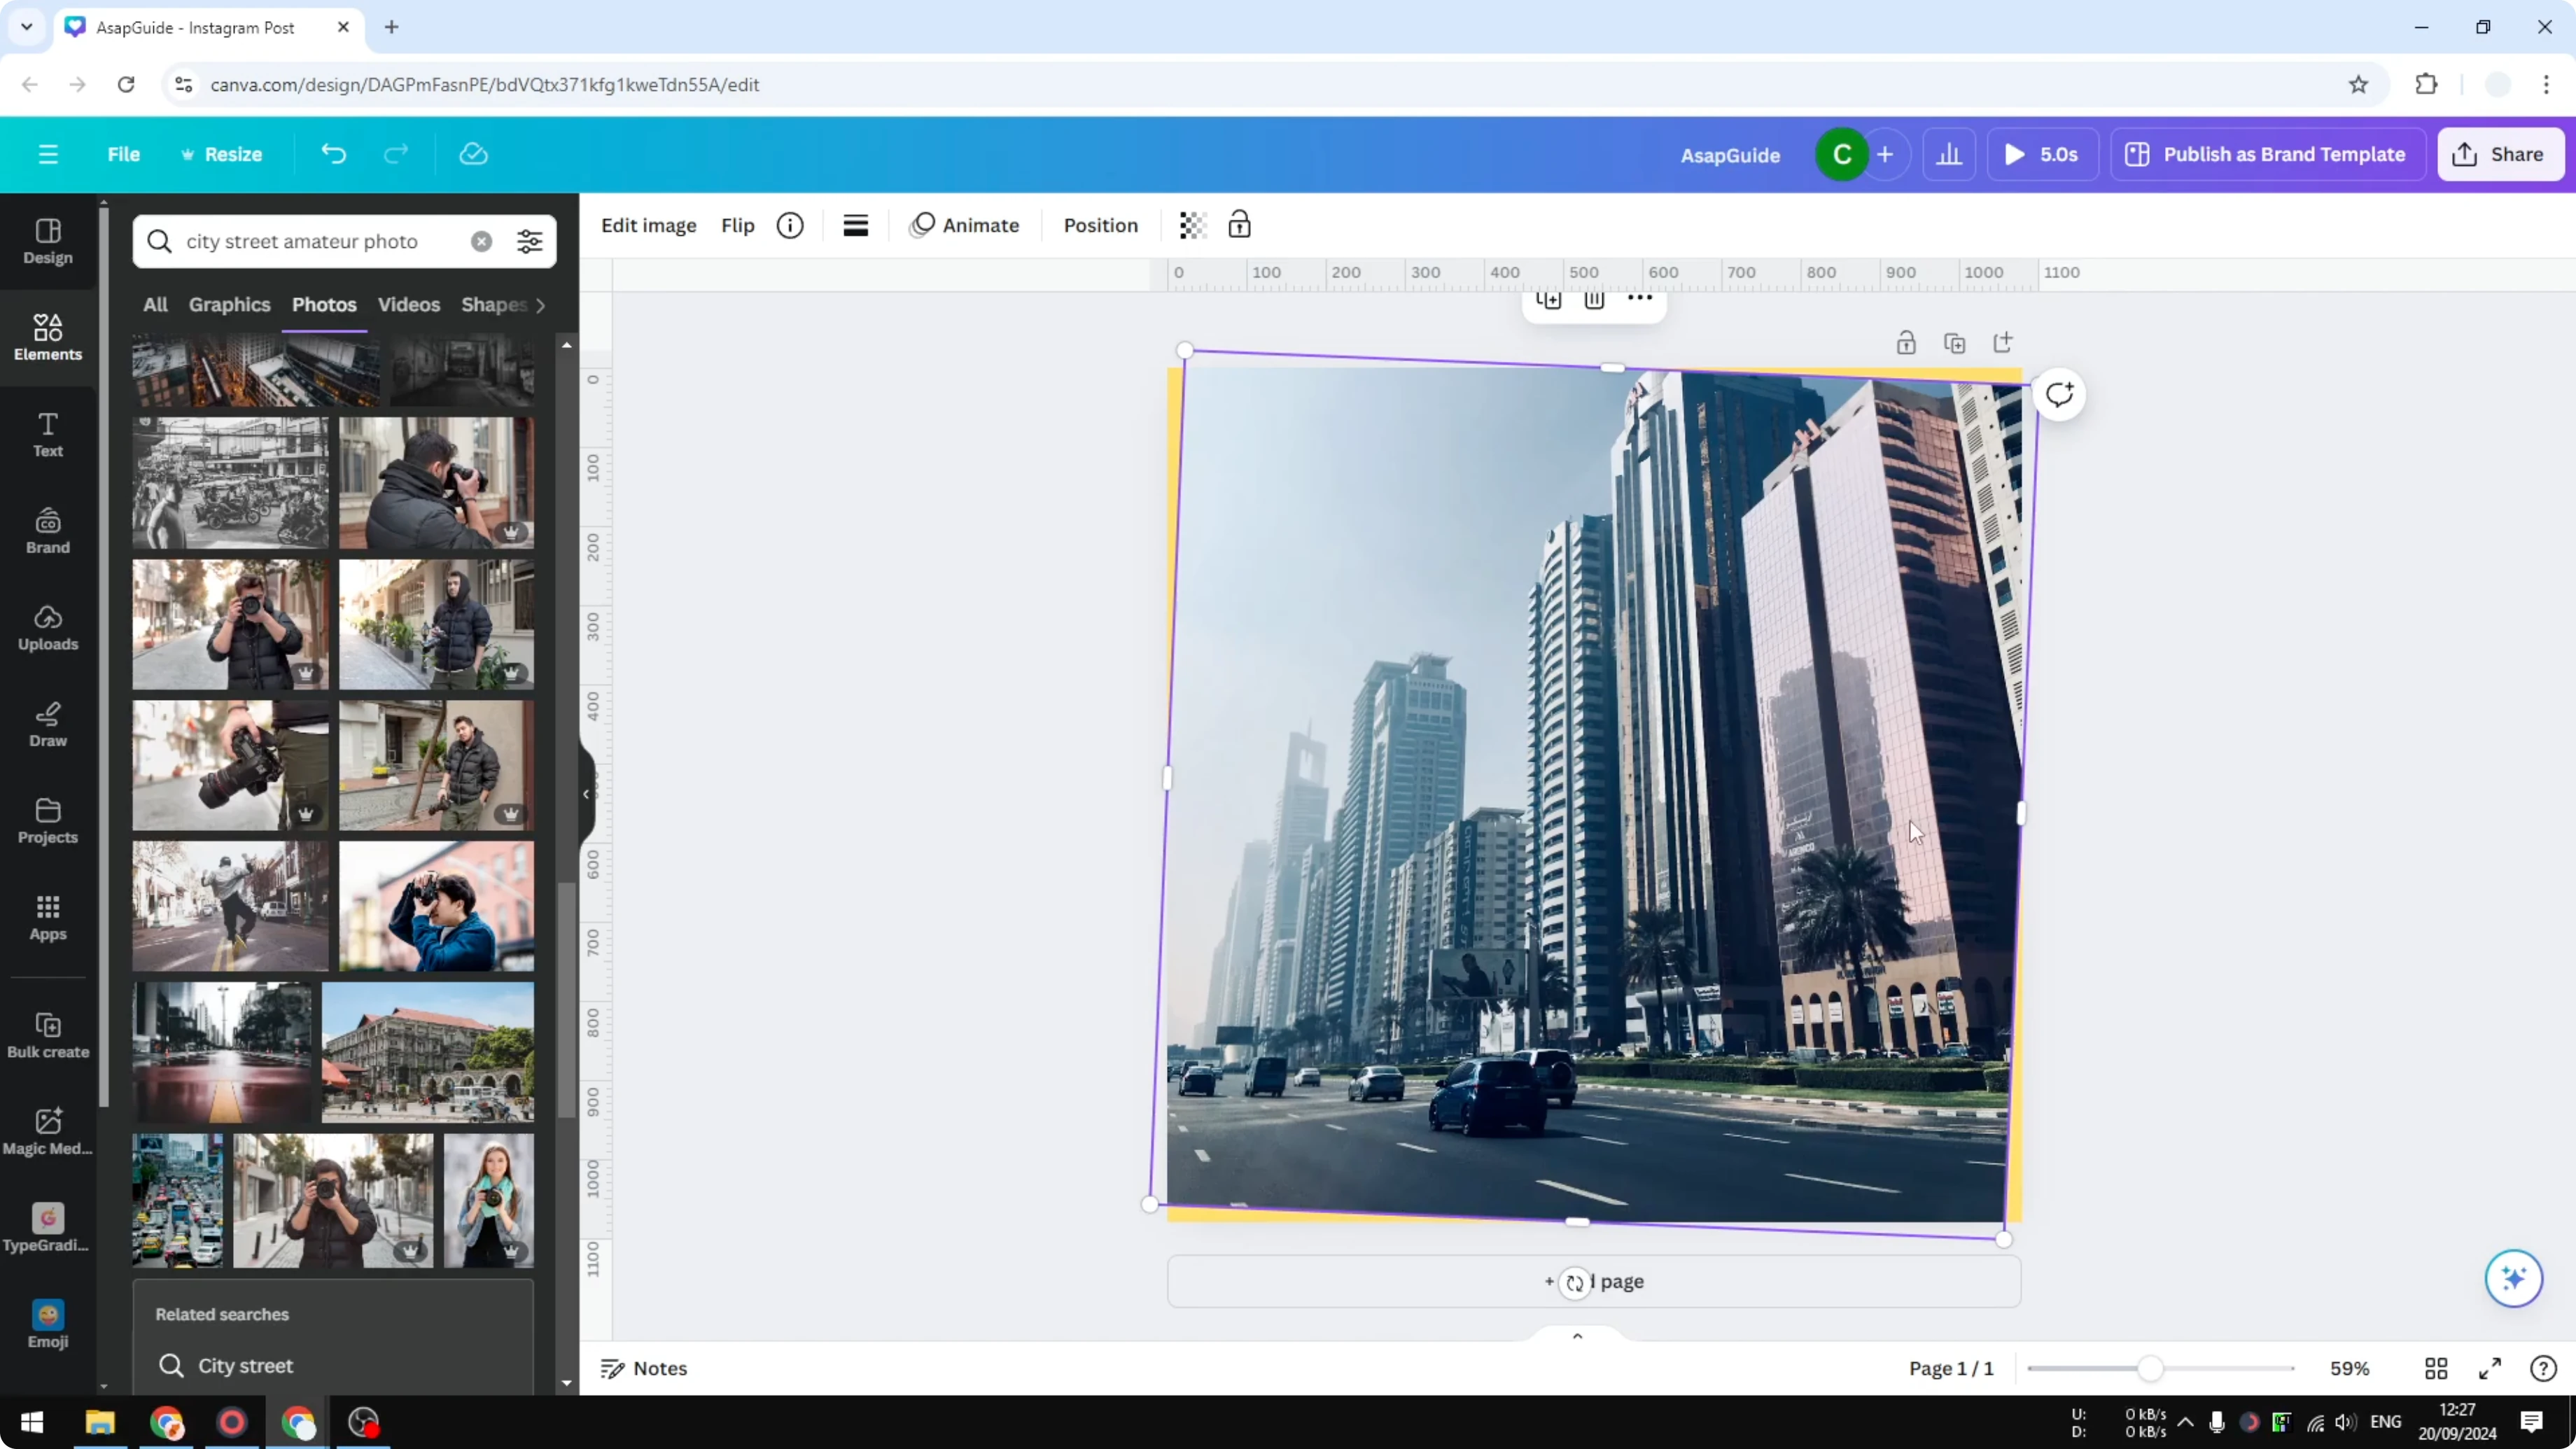Switch to the Videos tab
This screenshot has width=2576, height=1449.
[x=408, y=304]
